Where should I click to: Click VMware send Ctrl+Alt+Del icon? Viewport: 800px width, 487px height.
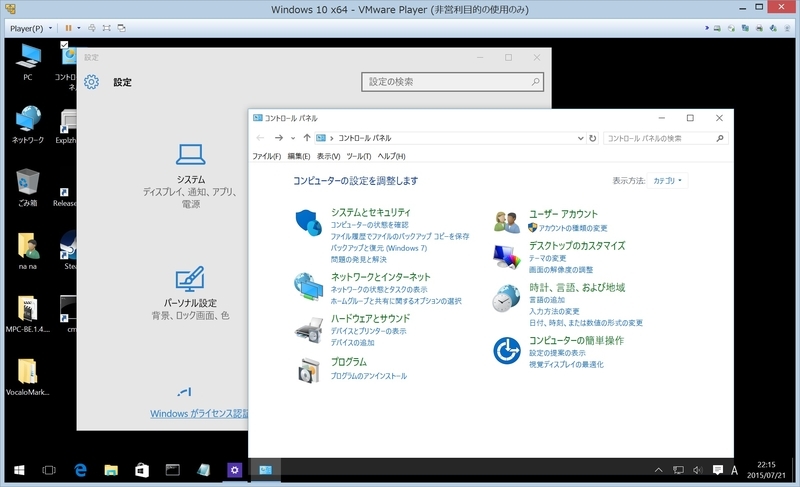(92, 28)
